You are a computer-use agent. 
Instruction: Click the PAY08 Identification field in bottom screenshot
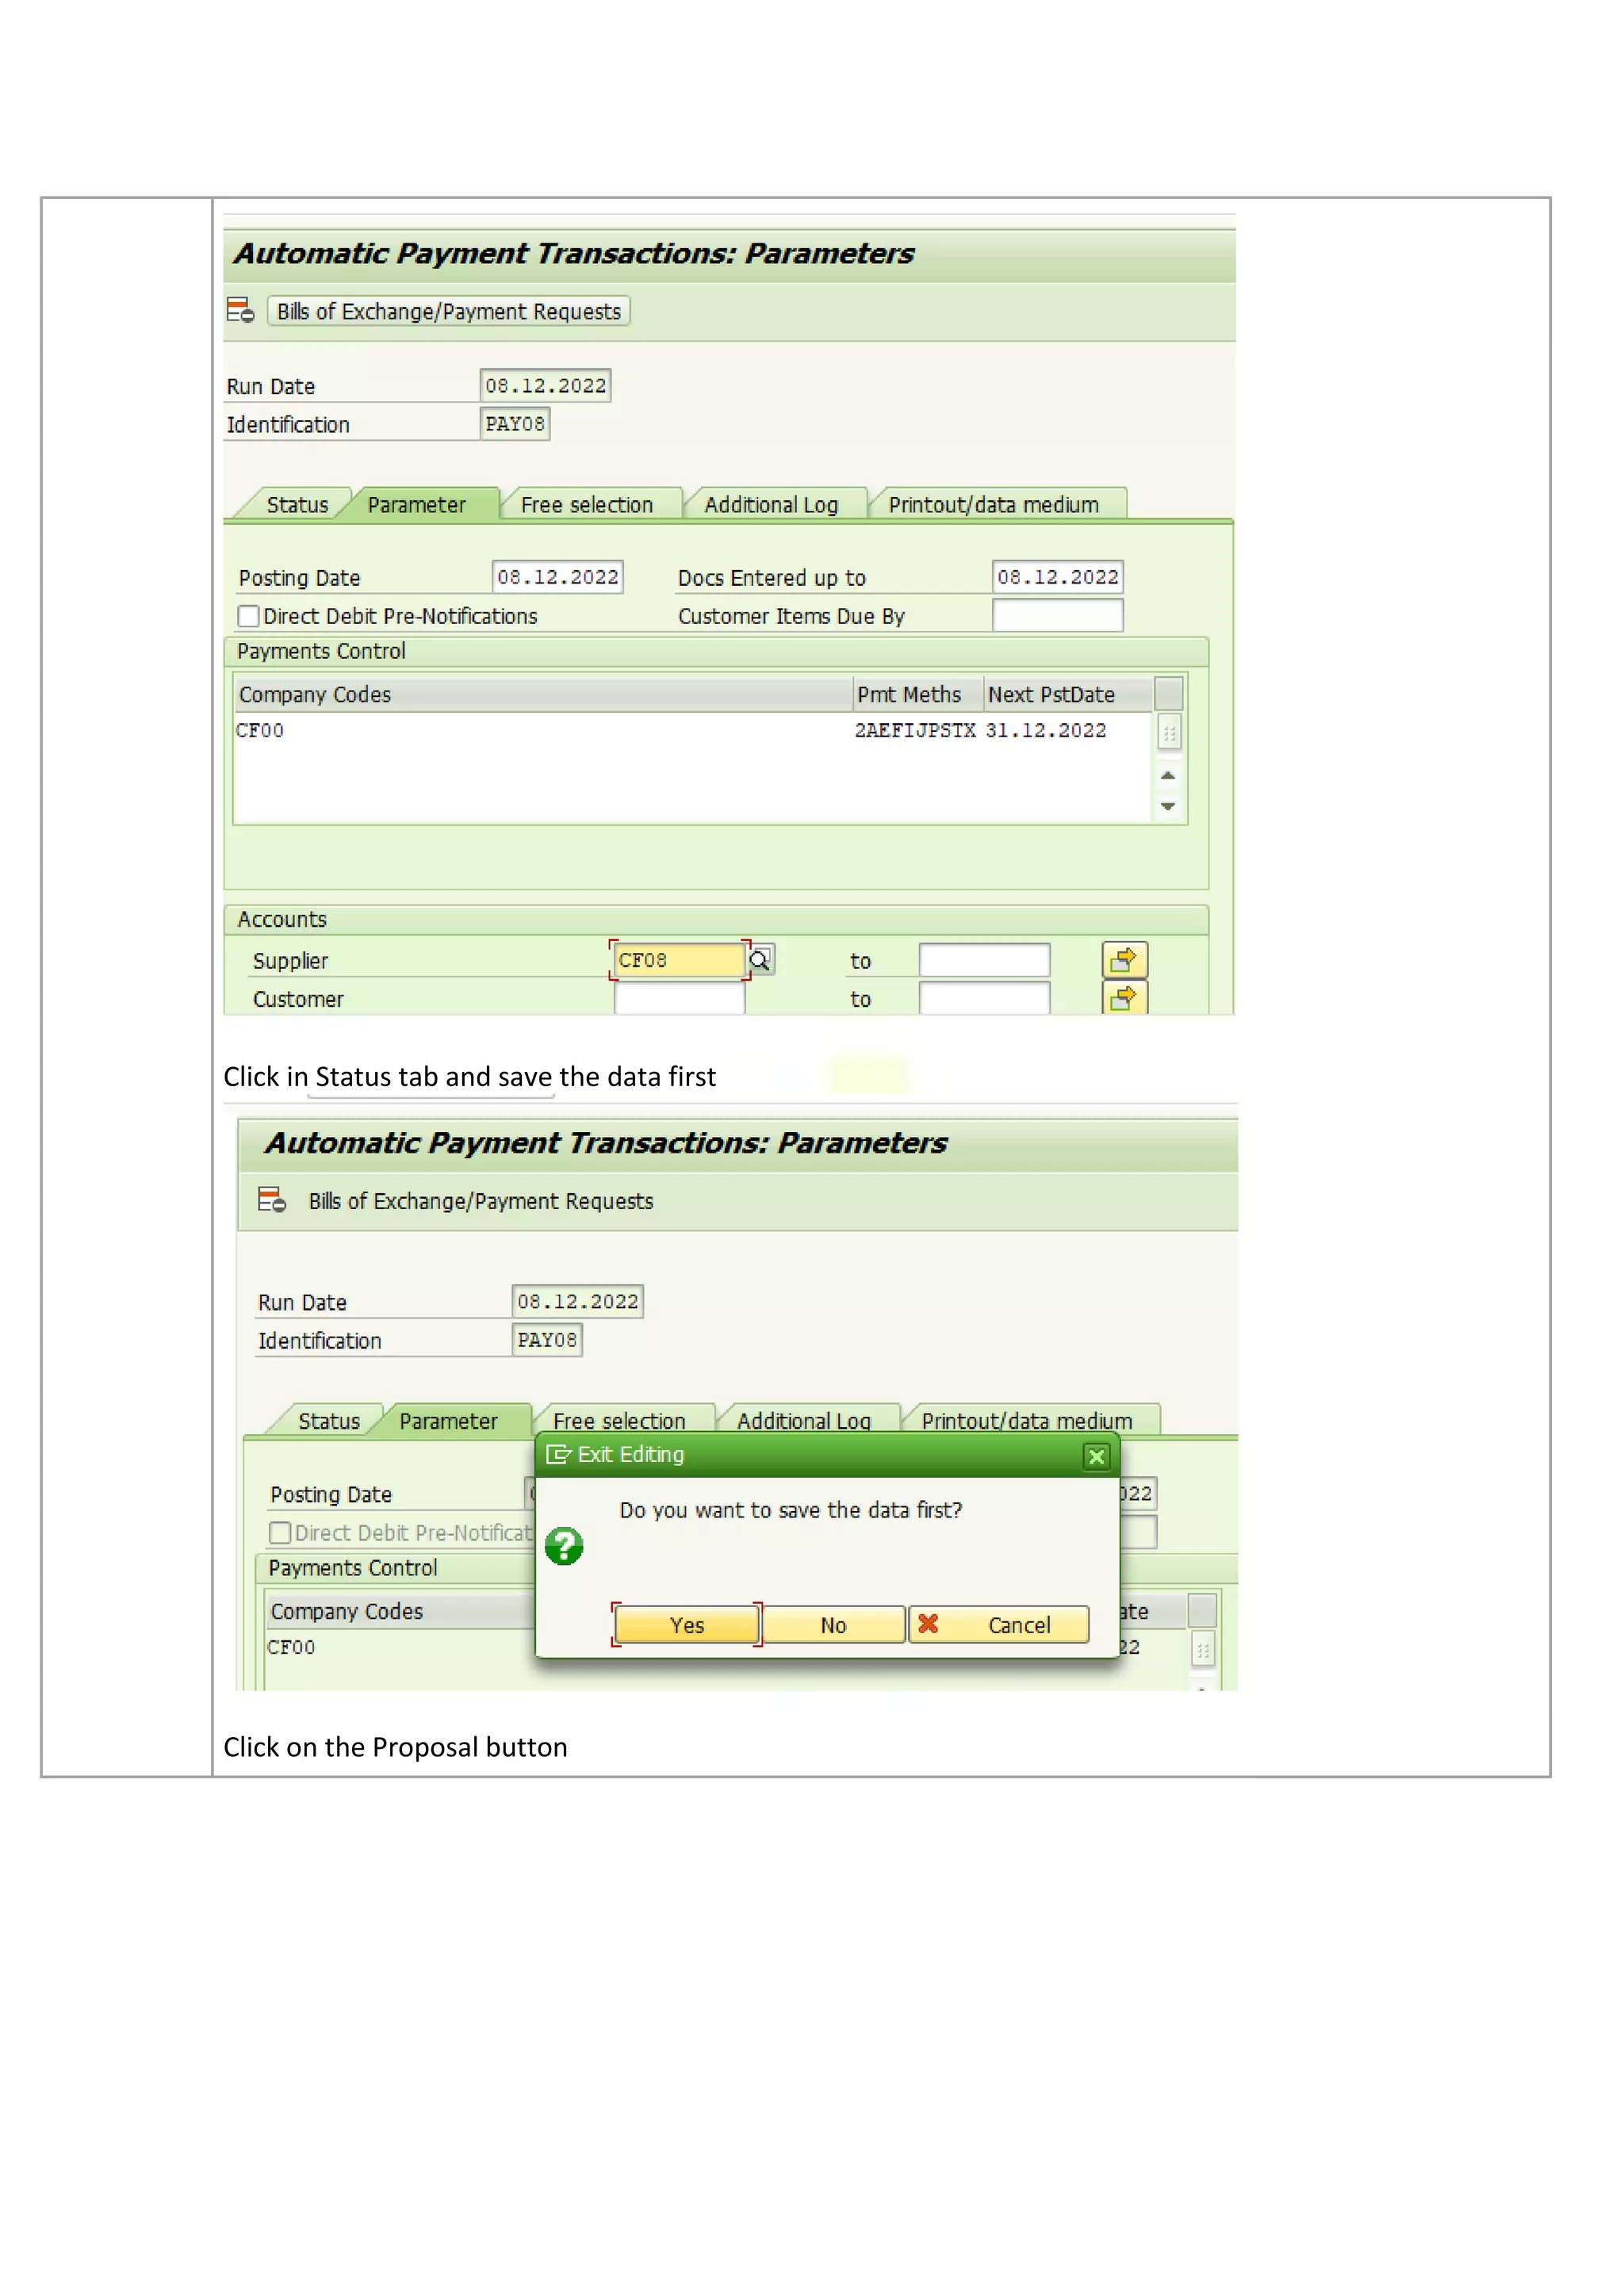(547, 1340)
